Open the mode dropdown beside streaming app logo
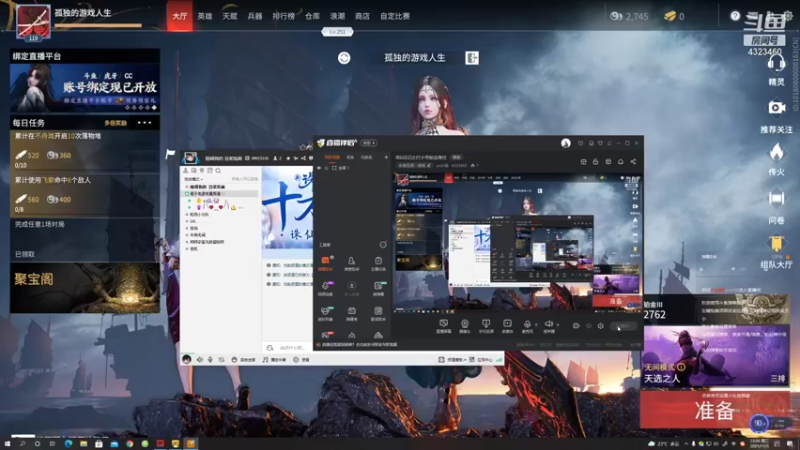Image resolution: width=800 pixels, height=450 pixels. [x=368, y=143]
